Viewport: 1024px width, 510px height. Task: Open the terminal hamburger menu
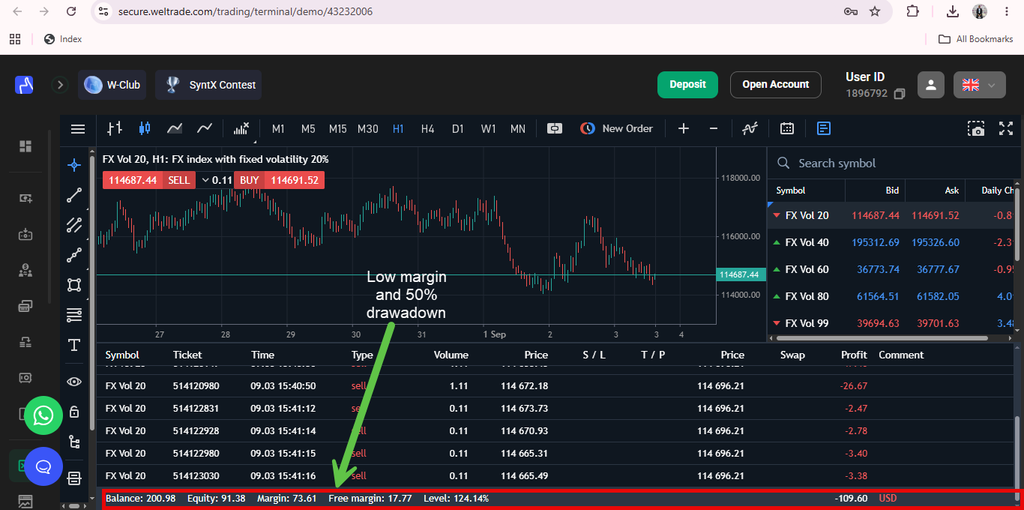point(78,129)
